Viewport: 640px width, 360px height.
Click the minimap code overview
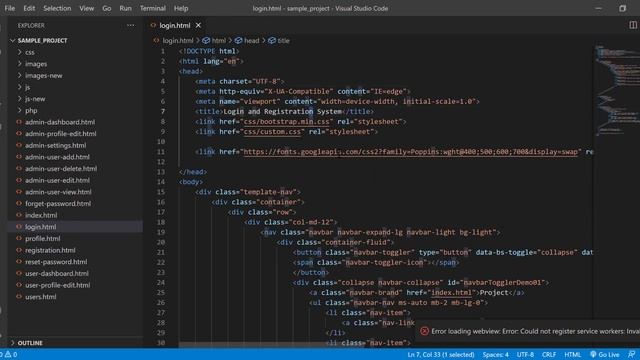[x=617, y=90]
